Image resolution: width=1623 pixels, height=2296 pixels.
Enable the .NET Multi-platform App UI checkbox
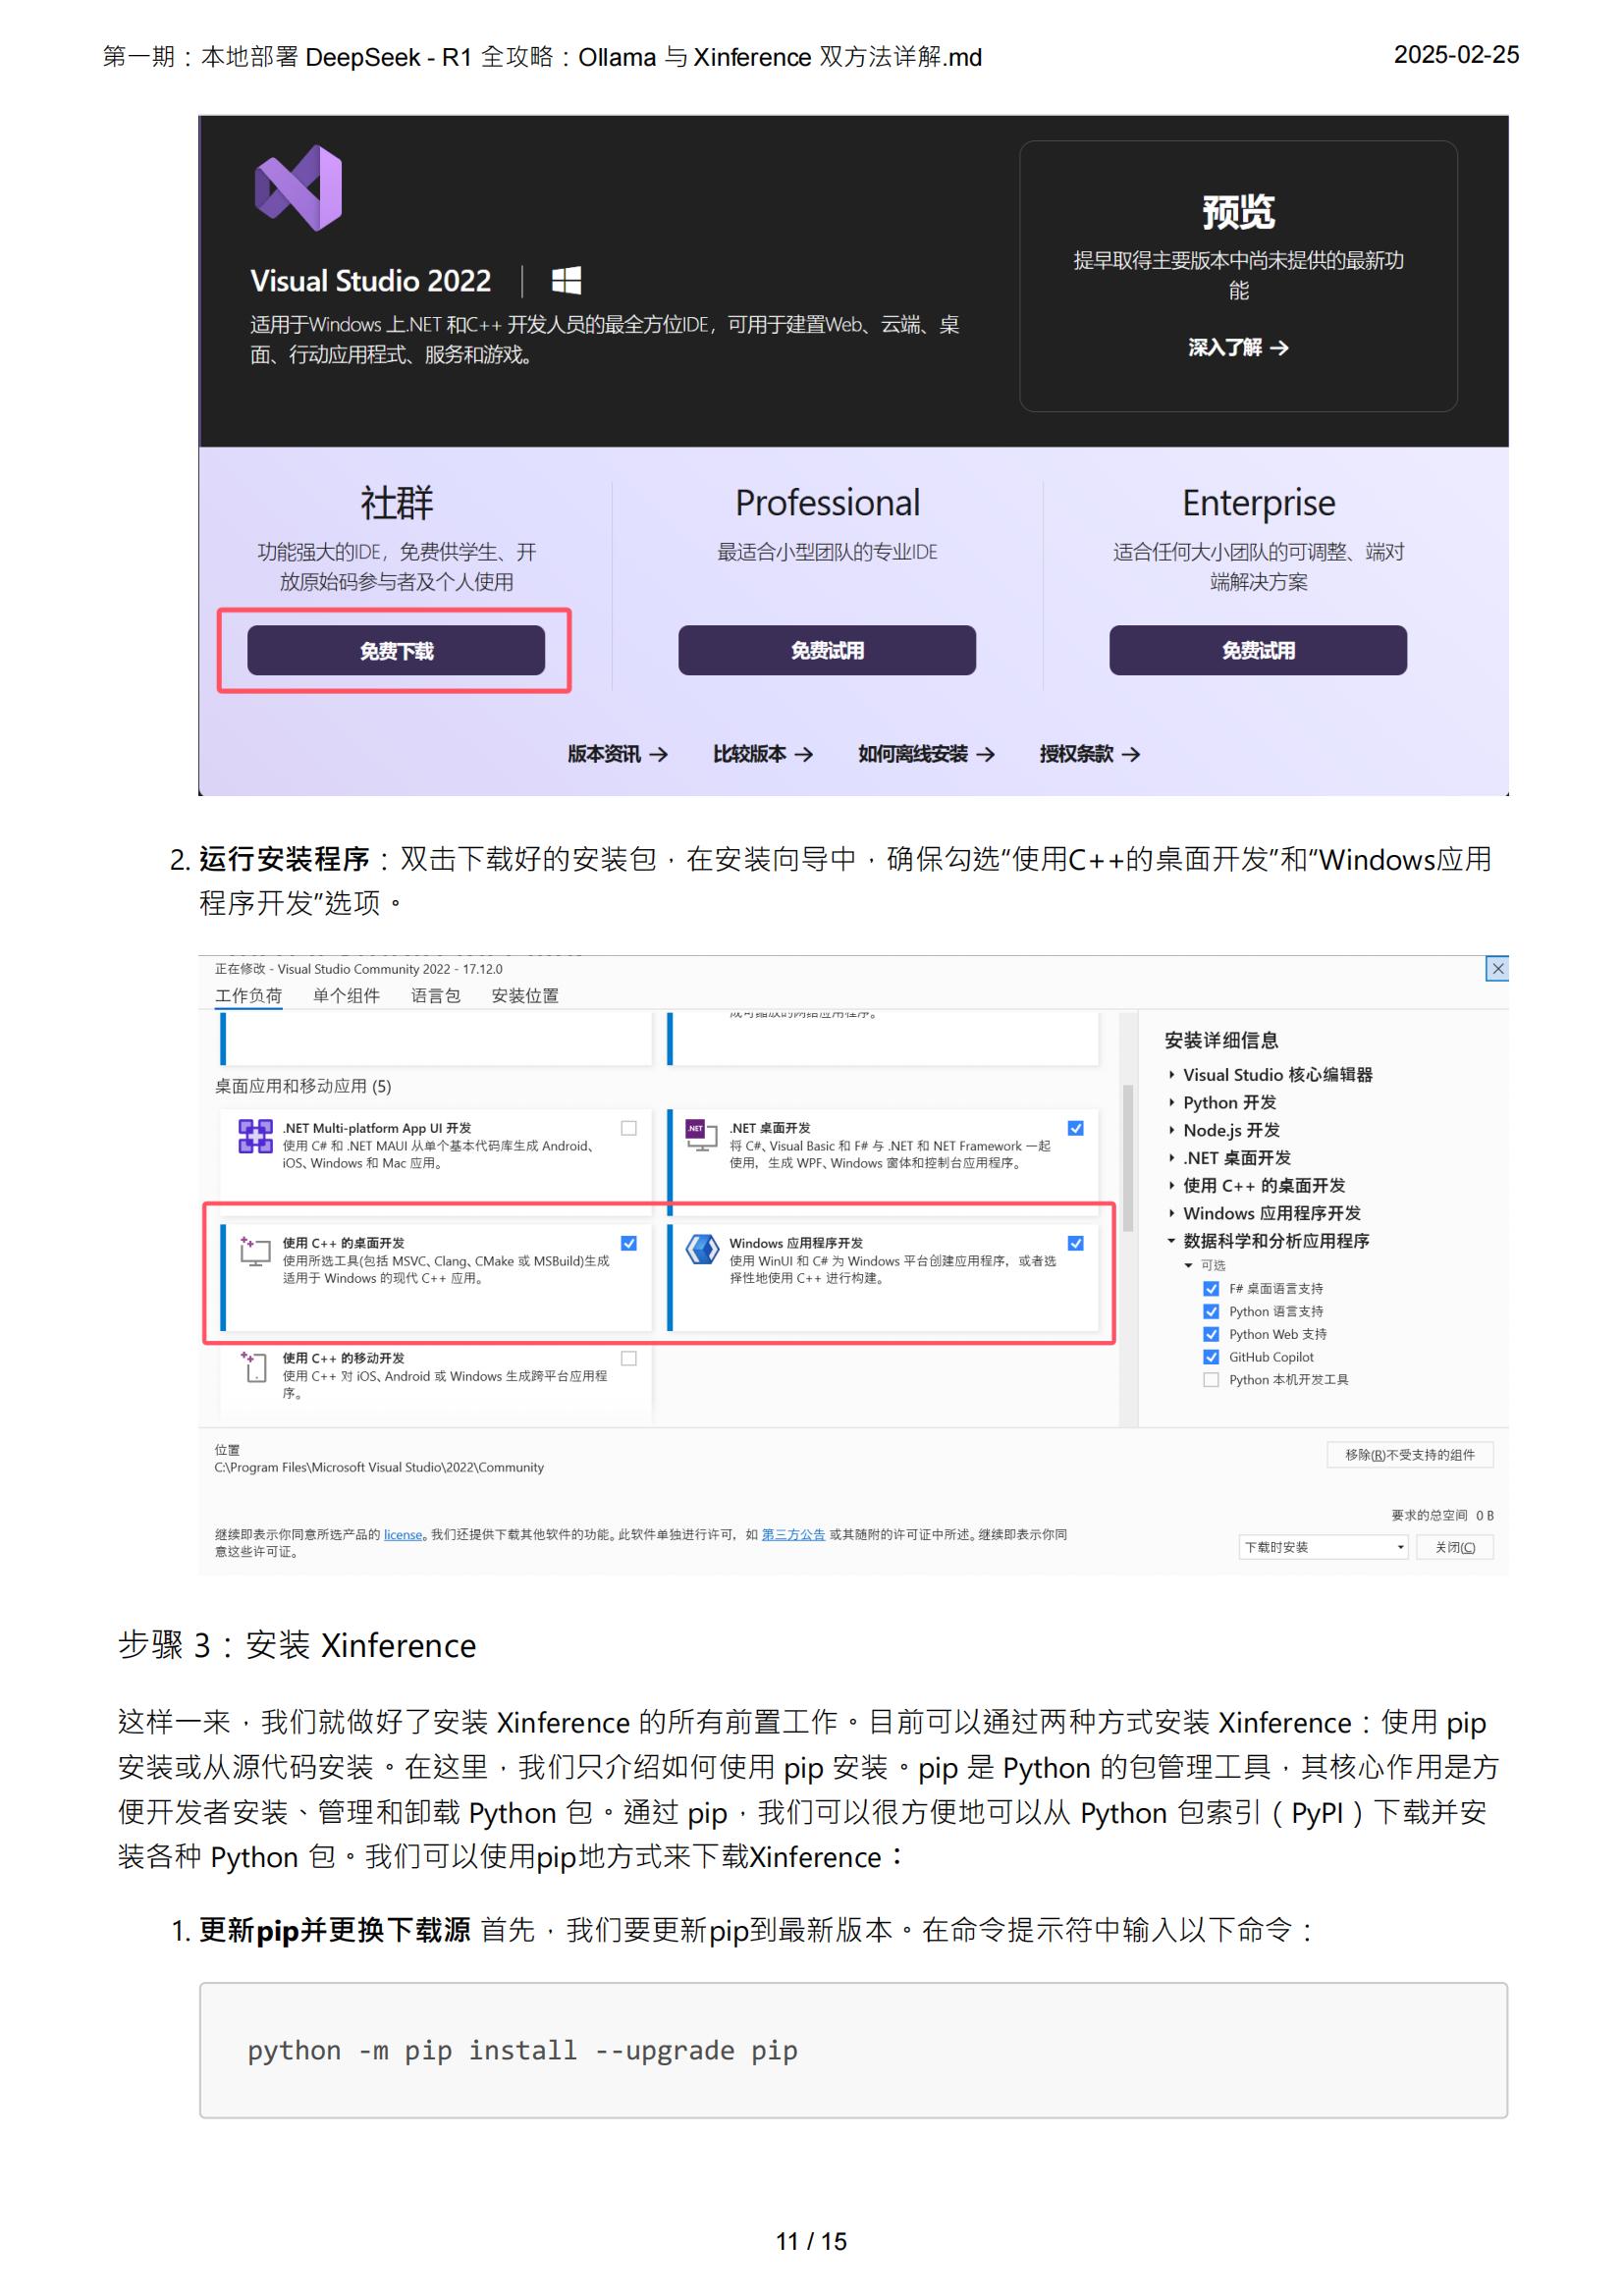tap(628, 1128)
